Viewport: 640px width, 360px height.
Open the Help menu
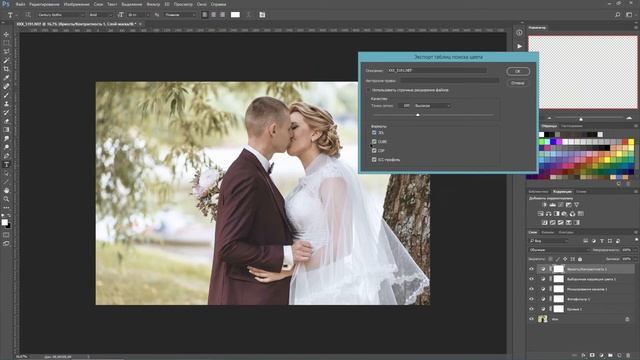click(219, 4)
